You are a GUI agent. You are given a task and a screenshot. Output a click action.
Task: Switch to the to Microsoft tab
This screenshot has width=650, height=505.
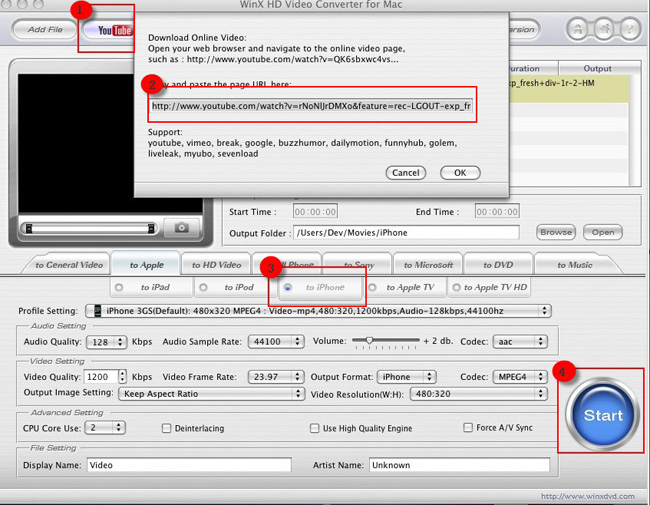[x=428, y=265]
